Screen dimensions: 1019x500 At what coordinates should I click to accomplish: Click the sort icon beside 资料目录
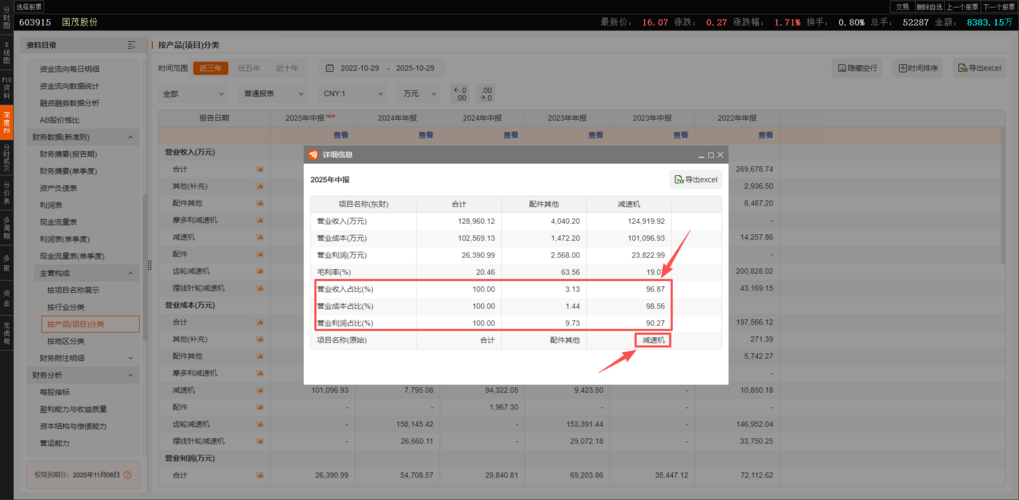point(132,46)
